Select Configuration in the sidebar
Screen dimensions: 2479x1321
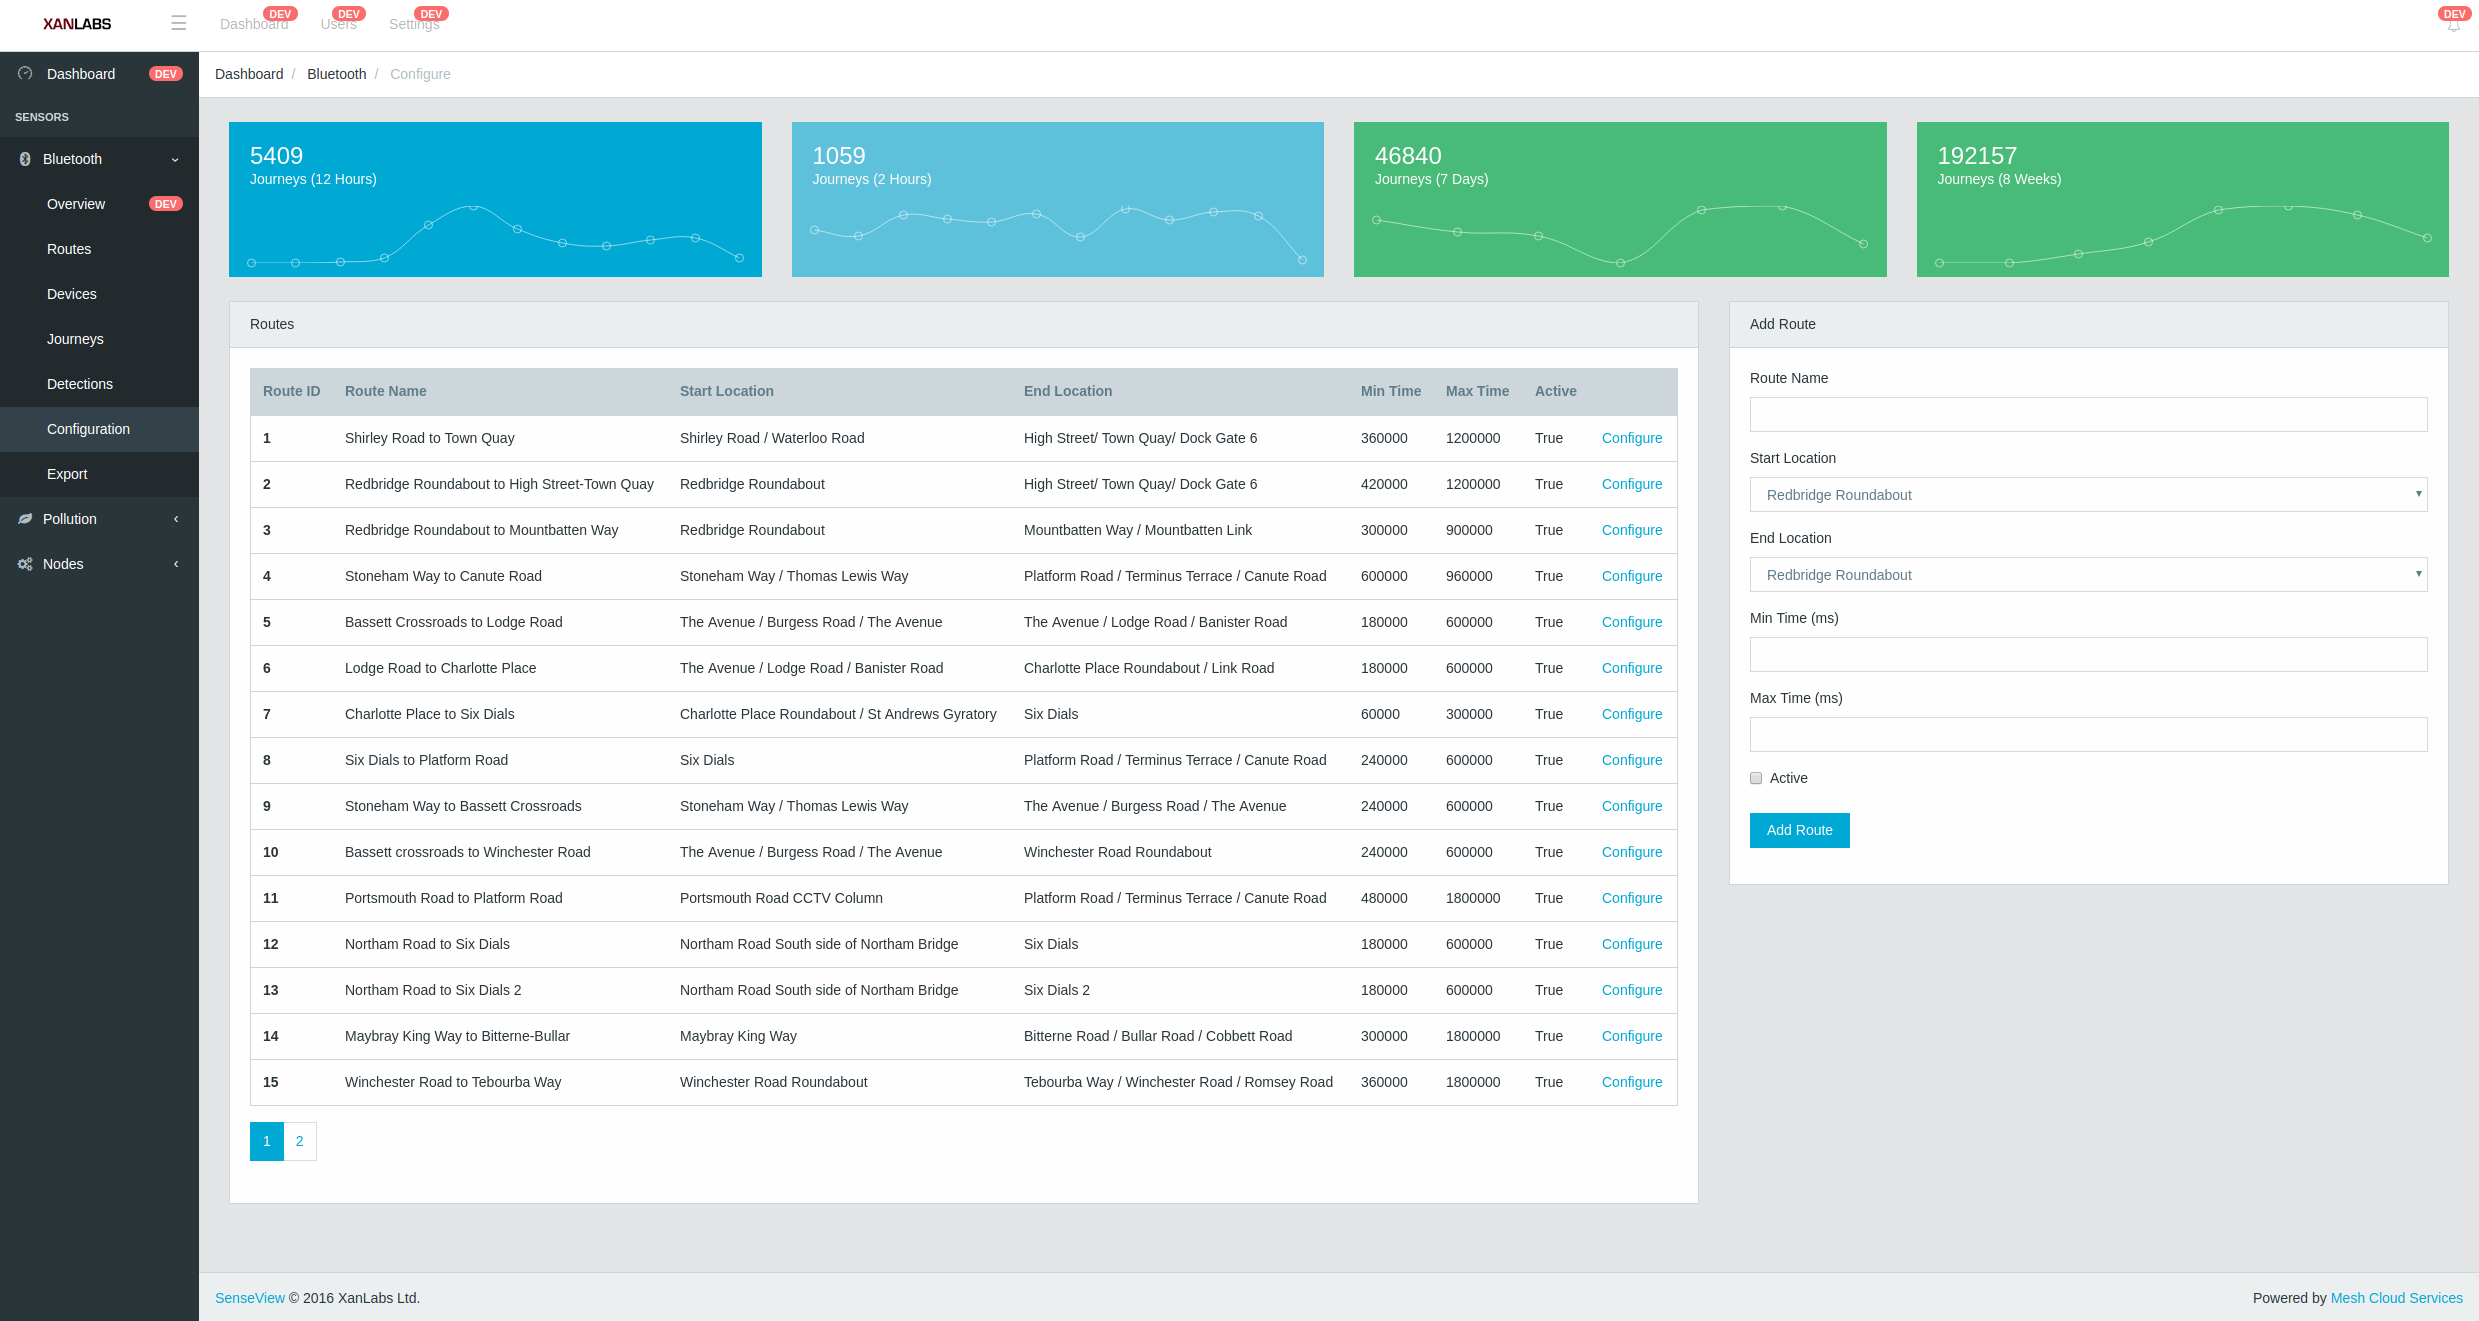pos(99,429)
